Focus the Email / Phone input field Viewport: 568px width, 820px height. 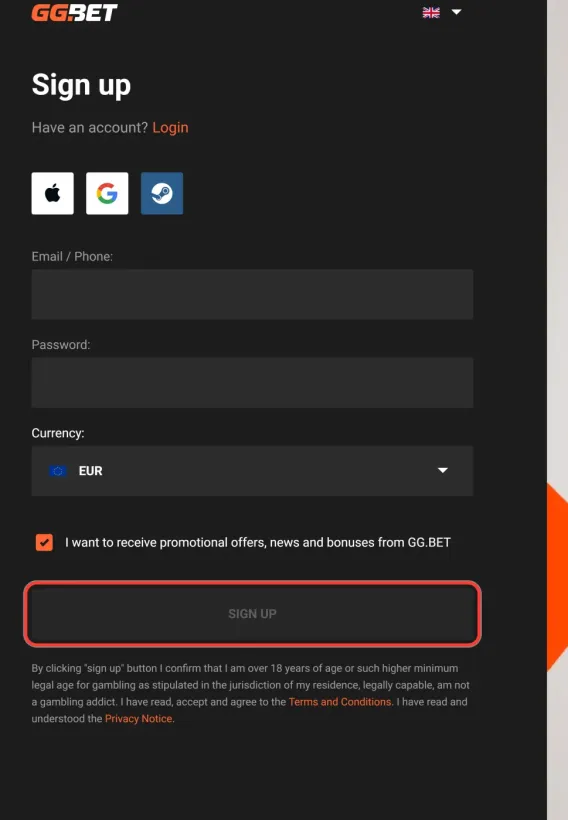(252, 294)
